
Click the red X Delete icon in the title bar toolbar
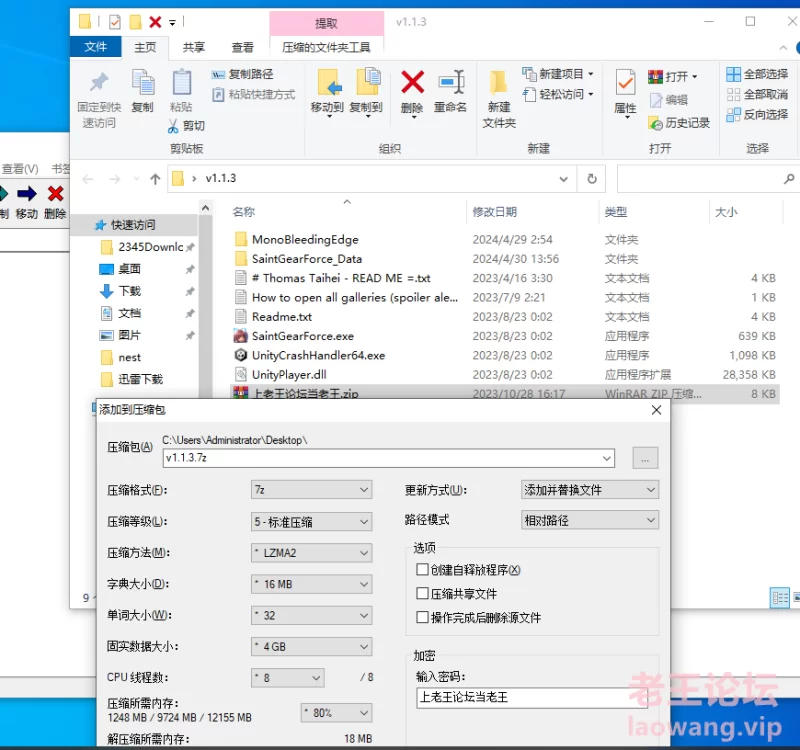click(155, 22)
